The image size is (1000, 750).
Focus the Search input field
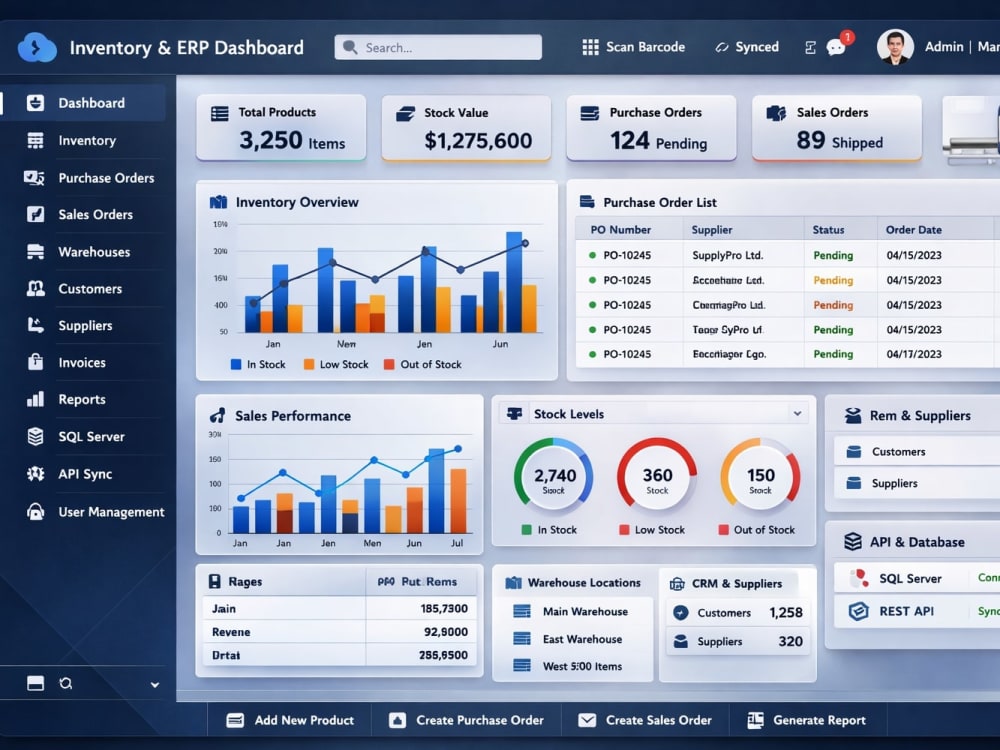tap(438, 47)
